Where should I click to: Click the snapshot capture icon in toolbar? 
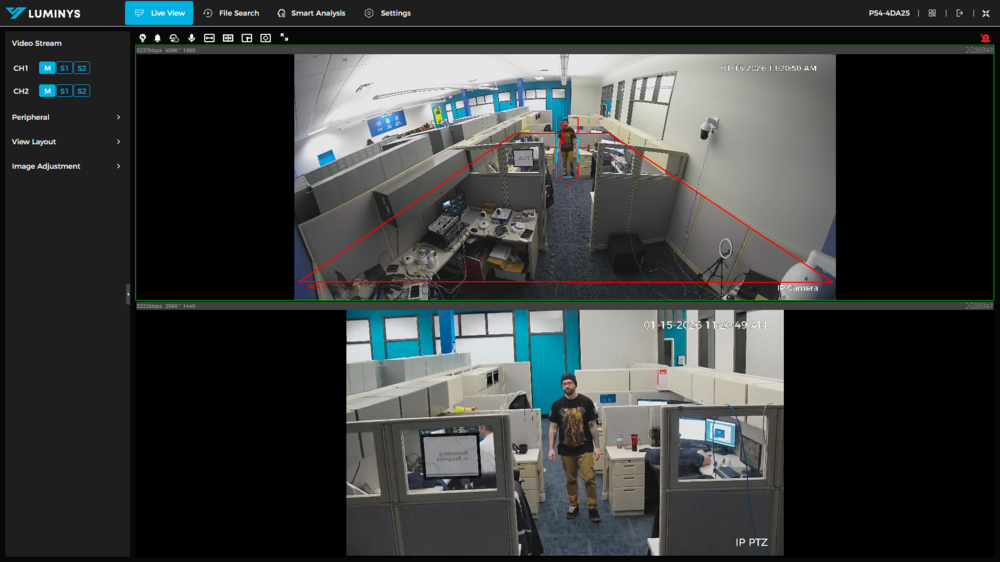(265, 38)
